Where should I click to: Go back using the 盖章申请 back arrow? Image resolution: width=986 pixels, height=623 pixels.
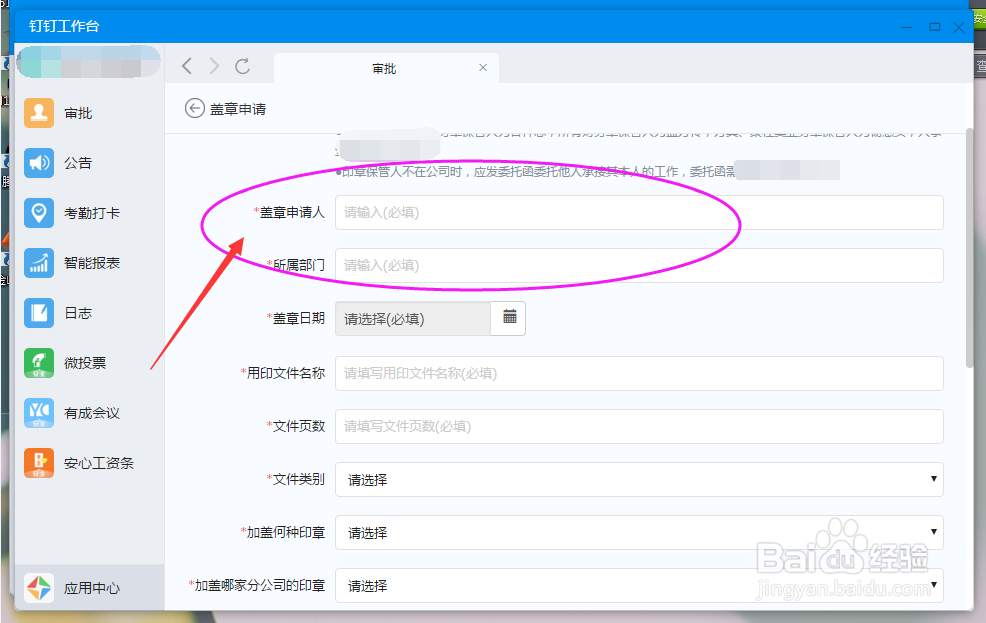click(194, 108)
